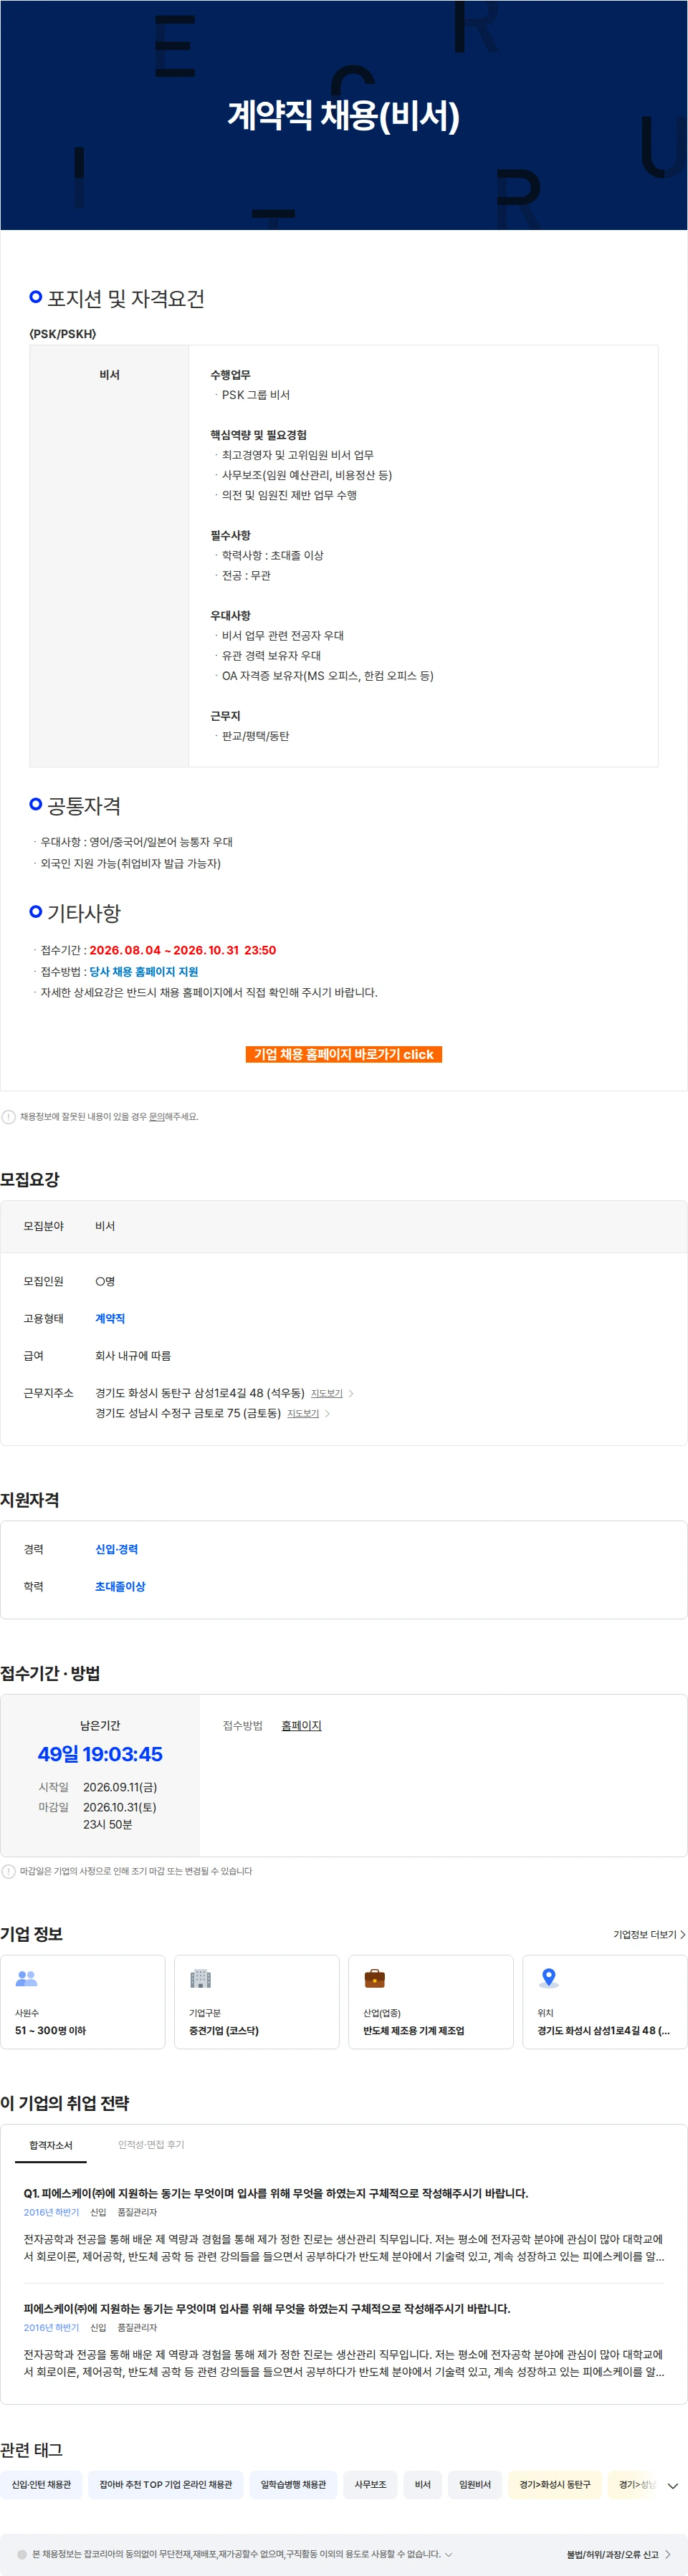This screenshot has height=2576, width=688.
Task: Click the 기업구분 building icon
Action: tap(201, 1978)
